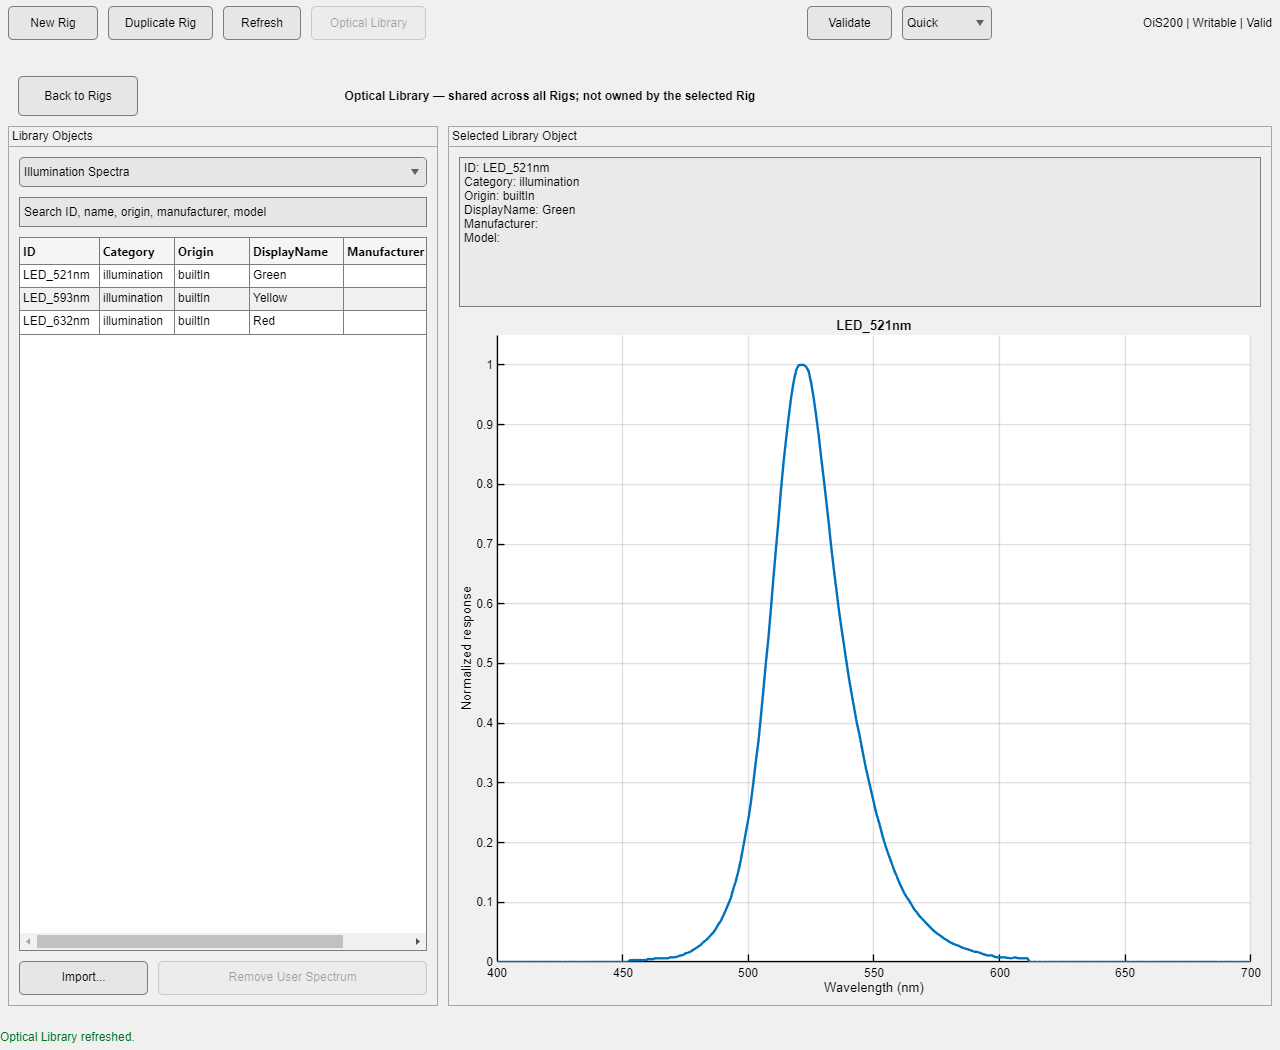Go Back to Rigs
Viewport: 1280px width, 1050px height.
click(x=78, y=96)
